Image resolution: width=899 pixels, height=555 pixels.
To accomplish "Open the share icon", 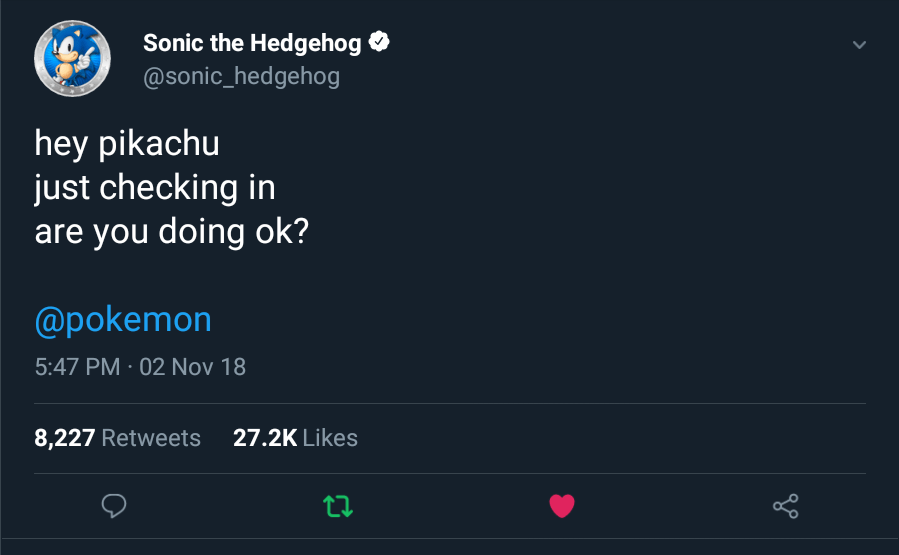I will click(x=786, y=507).
